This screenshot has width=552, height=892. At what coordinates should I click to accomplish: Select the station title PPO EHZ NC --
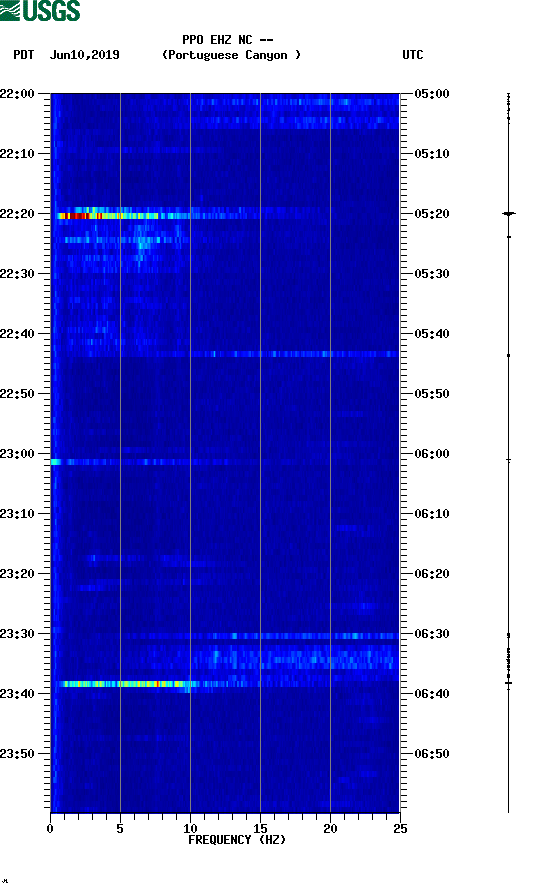[228, 40]
